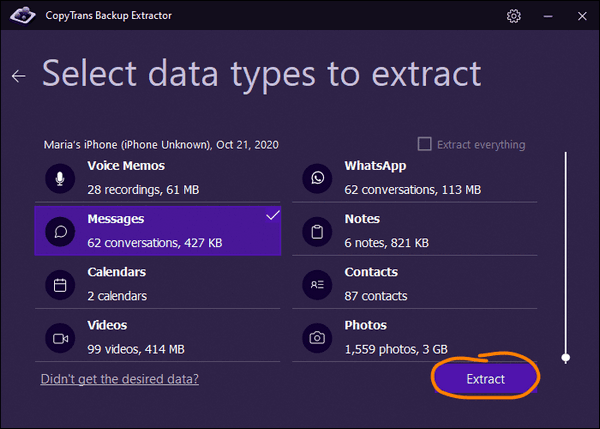
Task: Select the Calendars title
Action: click(x=117, y=272)
